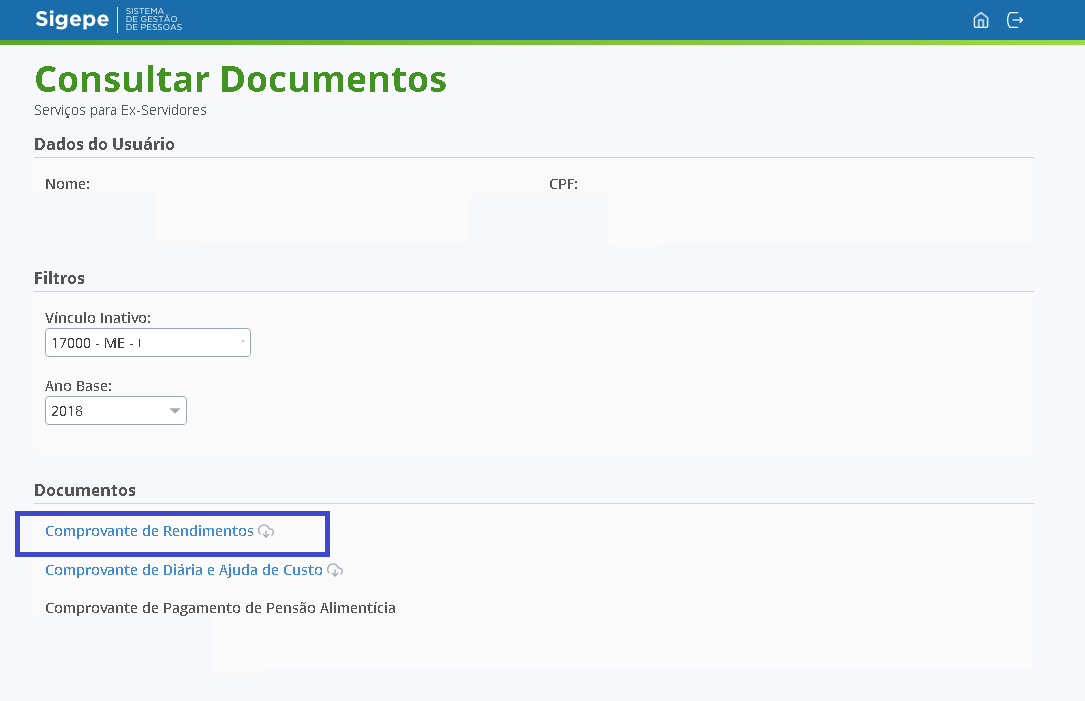Click the Filtros section heading
Screen dimensions: 1085x701
pyautogui.click(x=60, y=278)
